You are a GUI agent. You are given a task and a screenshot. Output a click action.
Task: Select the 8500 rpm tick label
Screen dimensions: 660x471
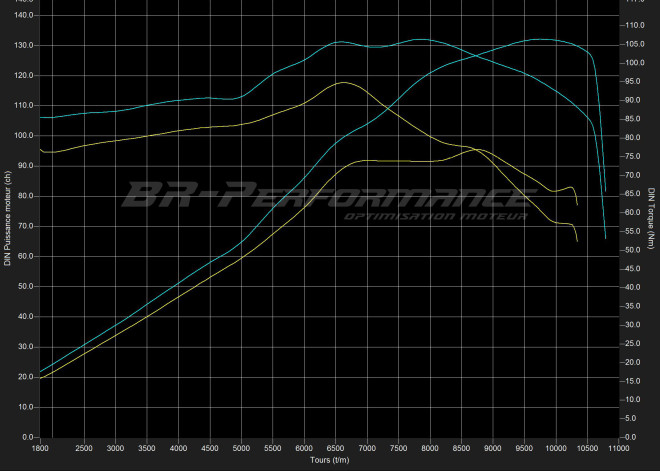tap(461, 448)
